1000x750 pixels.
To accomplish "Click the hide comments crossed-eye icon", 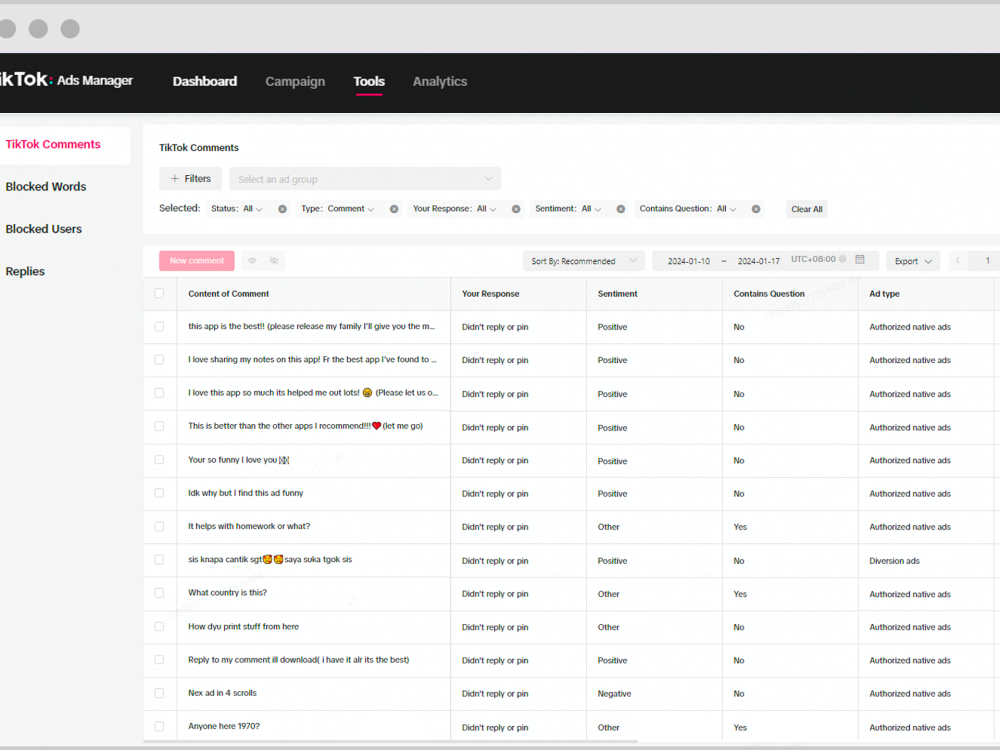I will [274, 261].
